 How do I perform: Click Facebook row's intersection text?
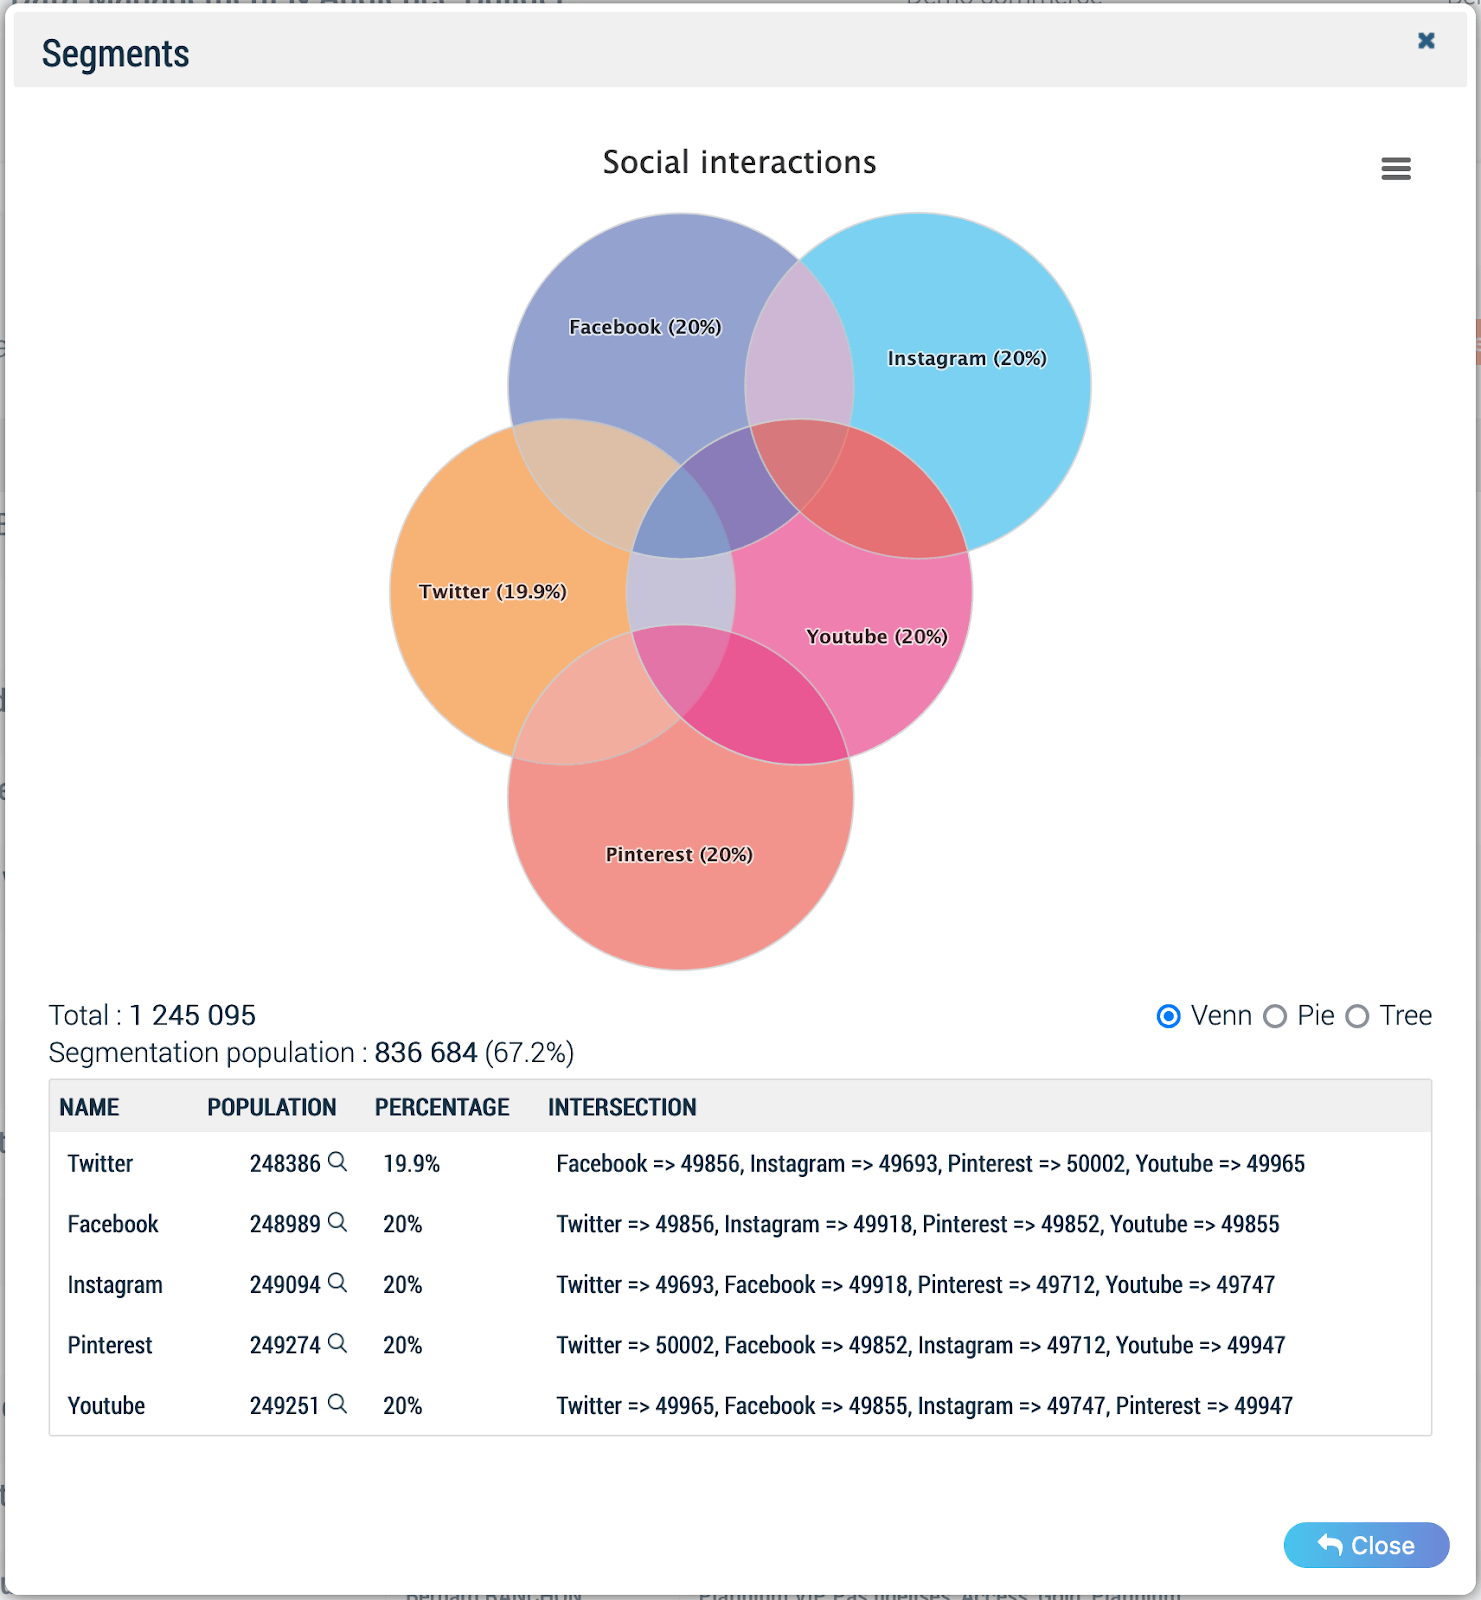click(918, 1224)
